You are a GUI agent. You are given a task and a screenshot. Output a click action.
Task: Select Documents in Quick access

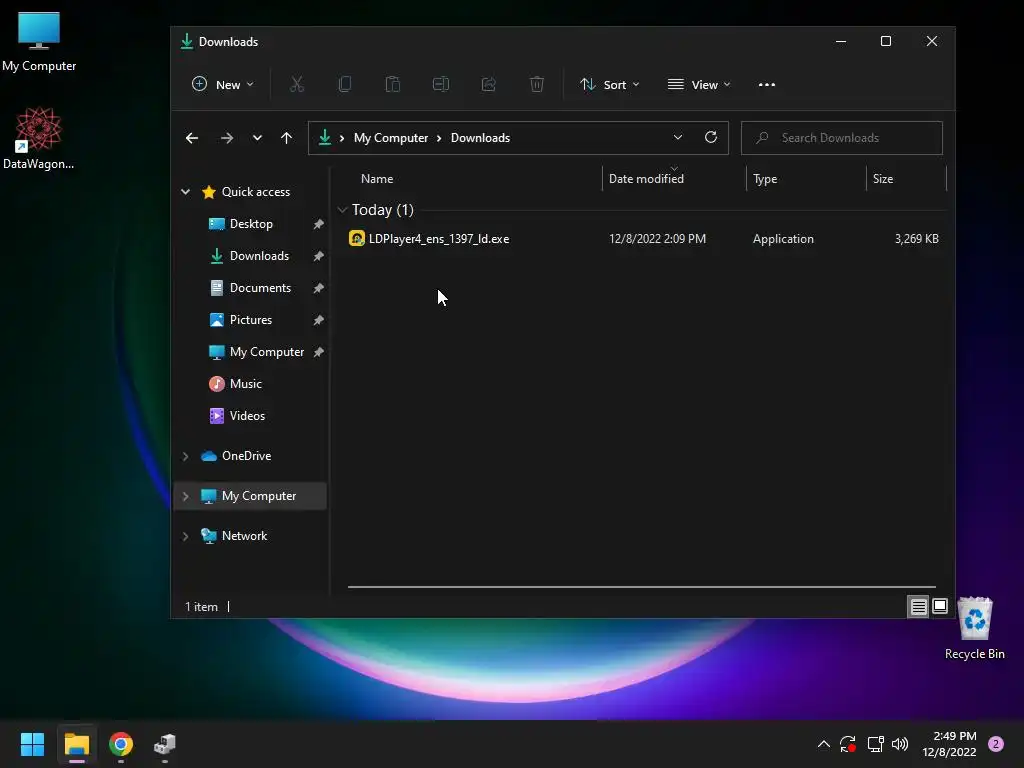click(260, 288)
